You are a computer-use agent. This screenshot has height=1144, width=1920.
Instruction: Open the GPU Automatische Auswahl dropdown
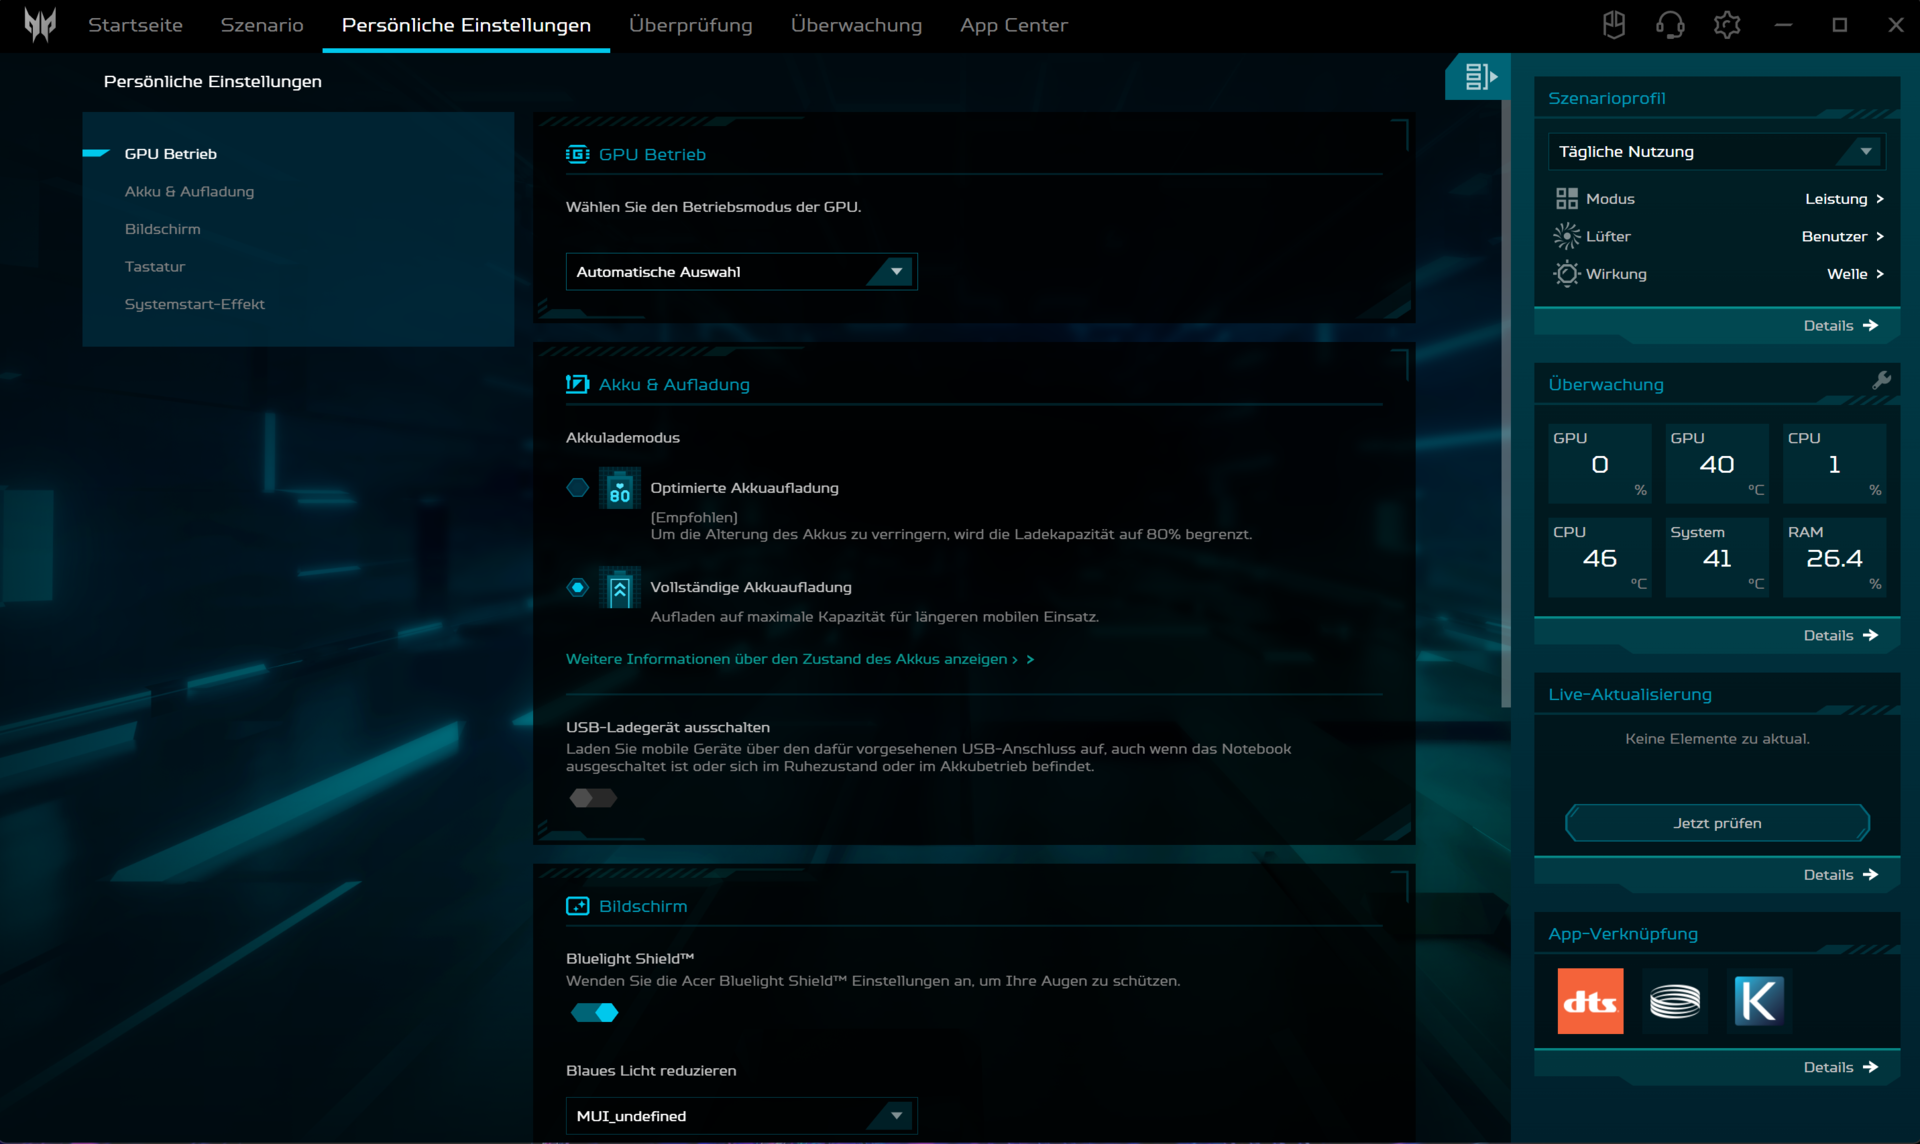741,272
